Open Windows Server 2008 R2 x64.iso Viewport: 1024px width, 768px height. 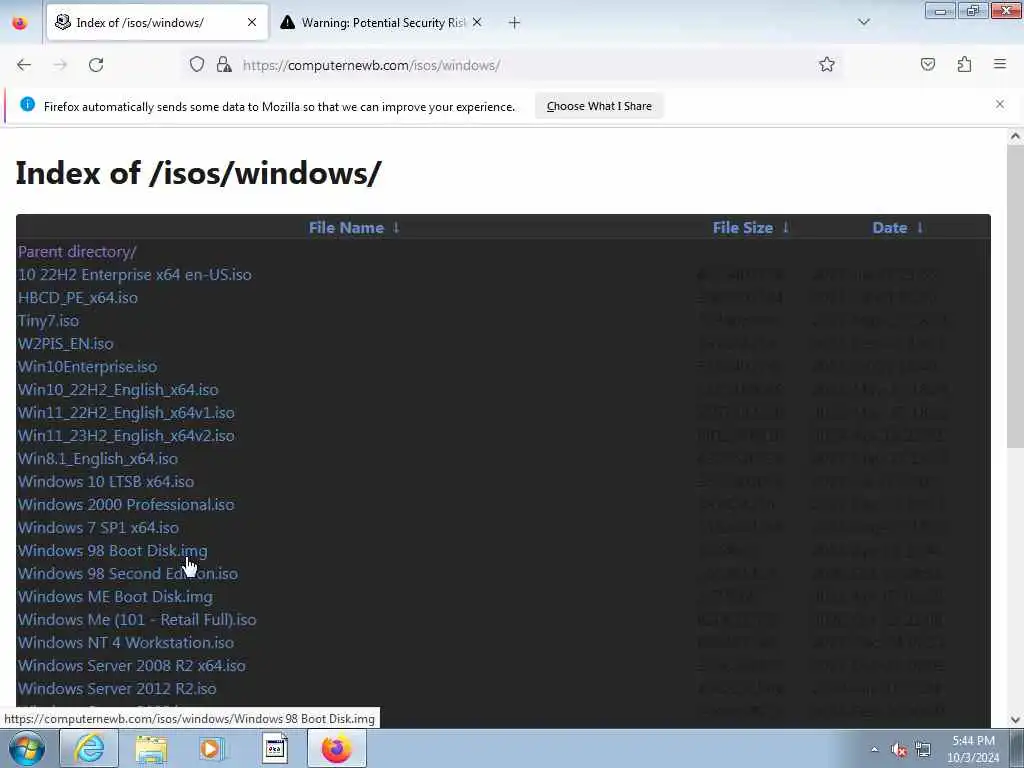tap(131, 665)
